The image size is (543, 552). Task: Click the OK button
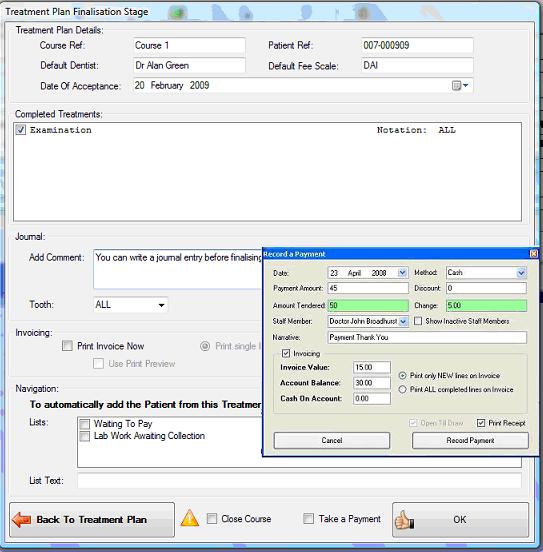click(x=460, y=520)
